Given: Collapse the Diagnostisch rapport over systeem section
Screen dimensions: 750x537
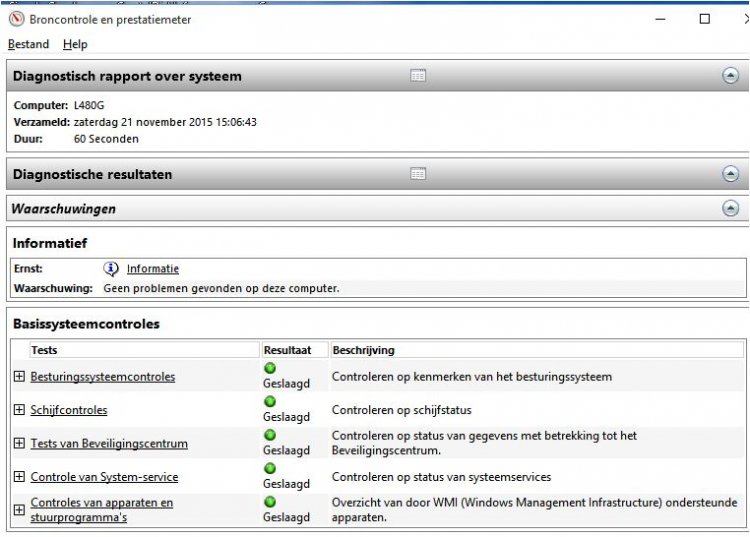Looking at the screenshot, I should tap(730, 76).
